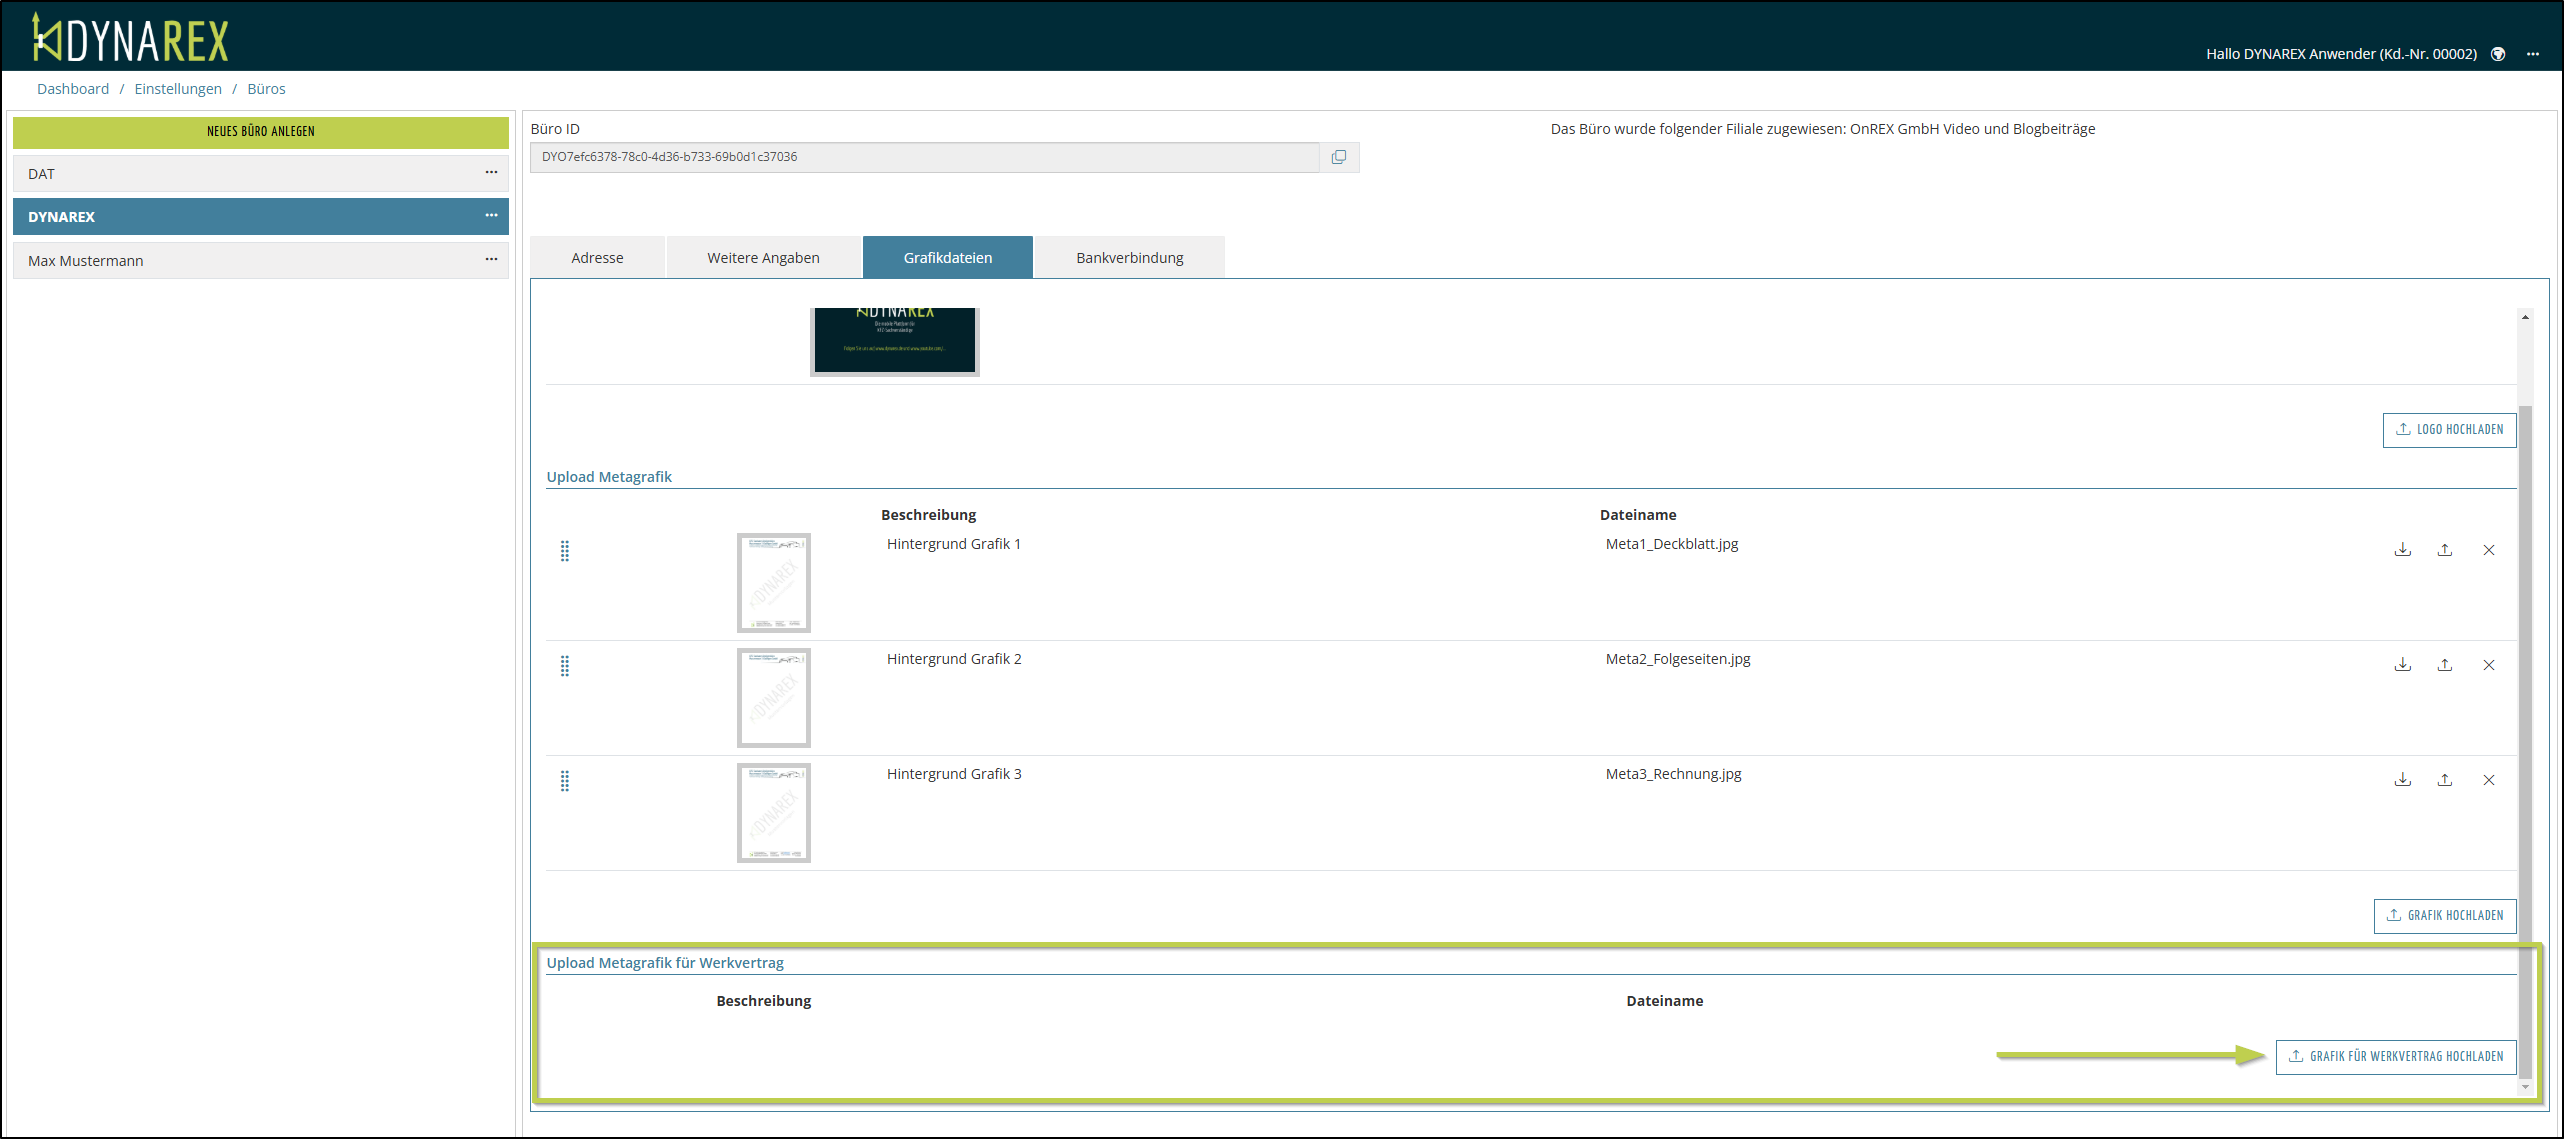
Task: Switch to the Weitere Angaben tab
Action: (x=763, y=258)
